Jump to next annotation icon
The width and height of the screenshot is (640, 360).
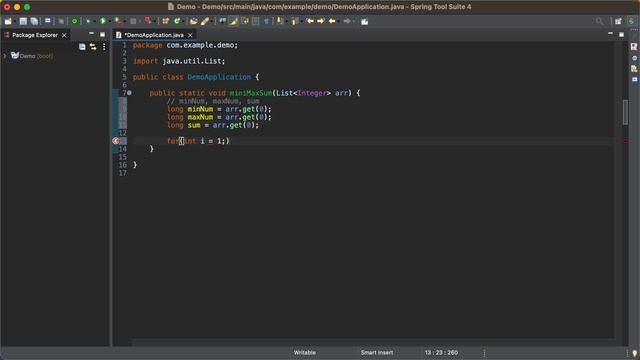coord(280,21)
